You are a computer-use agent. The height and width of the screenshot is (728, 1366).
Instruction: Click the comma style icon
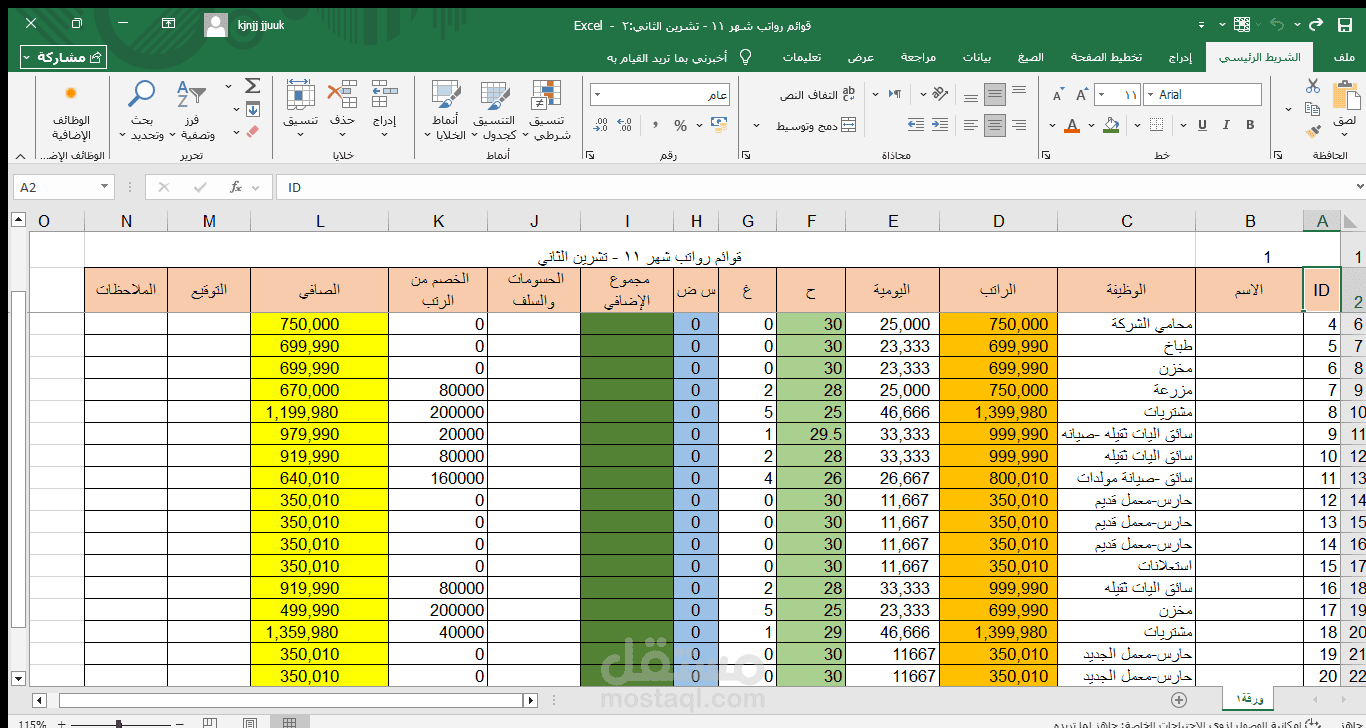pos(654,125)
